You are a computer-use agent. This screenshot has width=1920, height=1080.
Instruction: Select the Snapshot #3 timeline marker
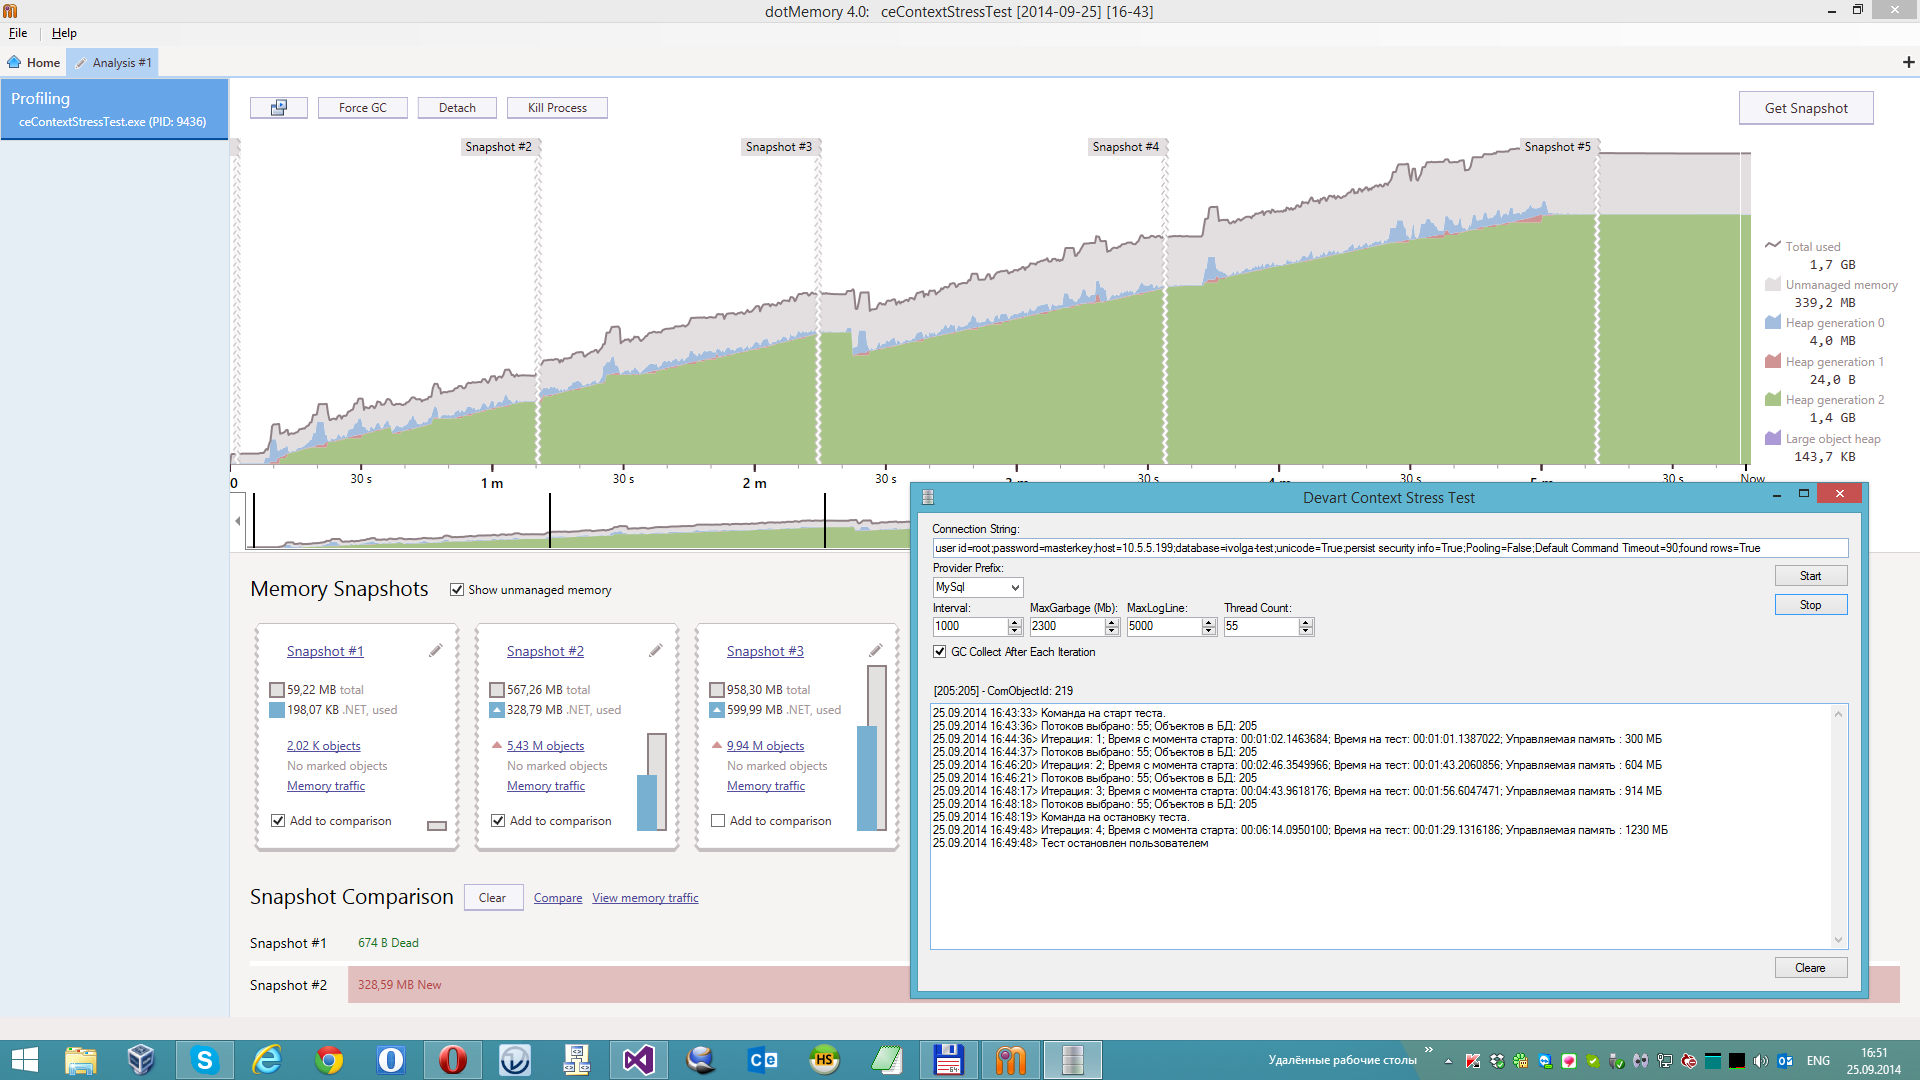779,147
